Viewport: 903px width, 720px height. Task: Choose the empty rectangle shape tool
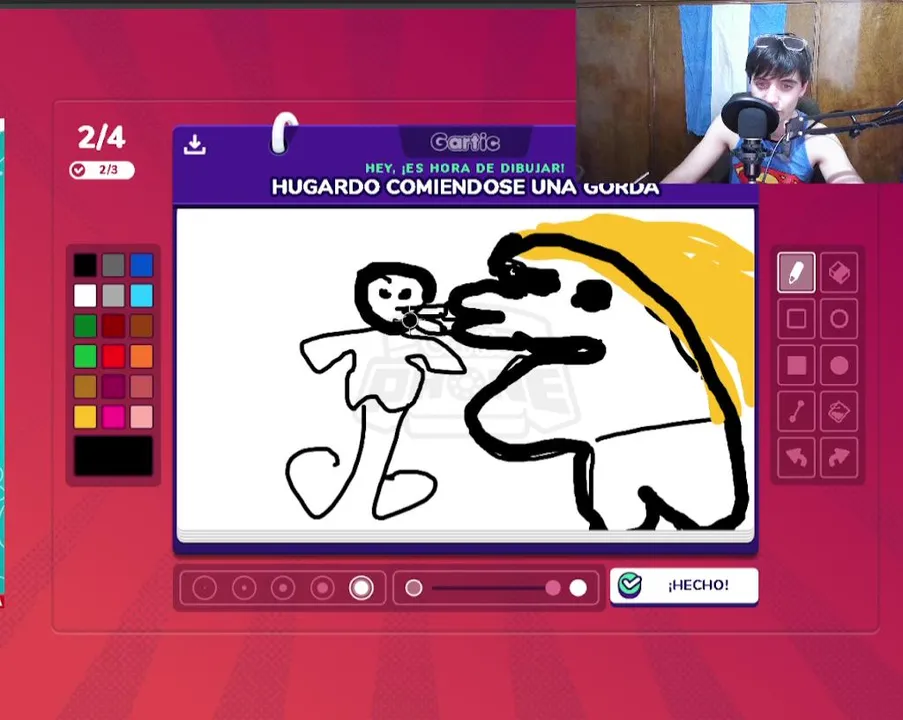tap(796, 319)
